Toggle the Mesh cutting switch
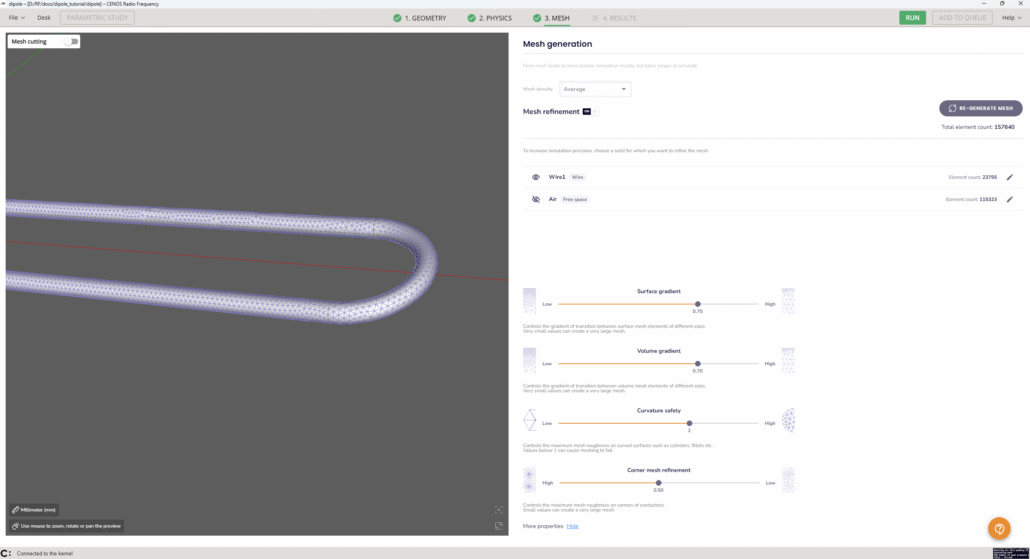1030x559 pixels. tap(71, 42)
